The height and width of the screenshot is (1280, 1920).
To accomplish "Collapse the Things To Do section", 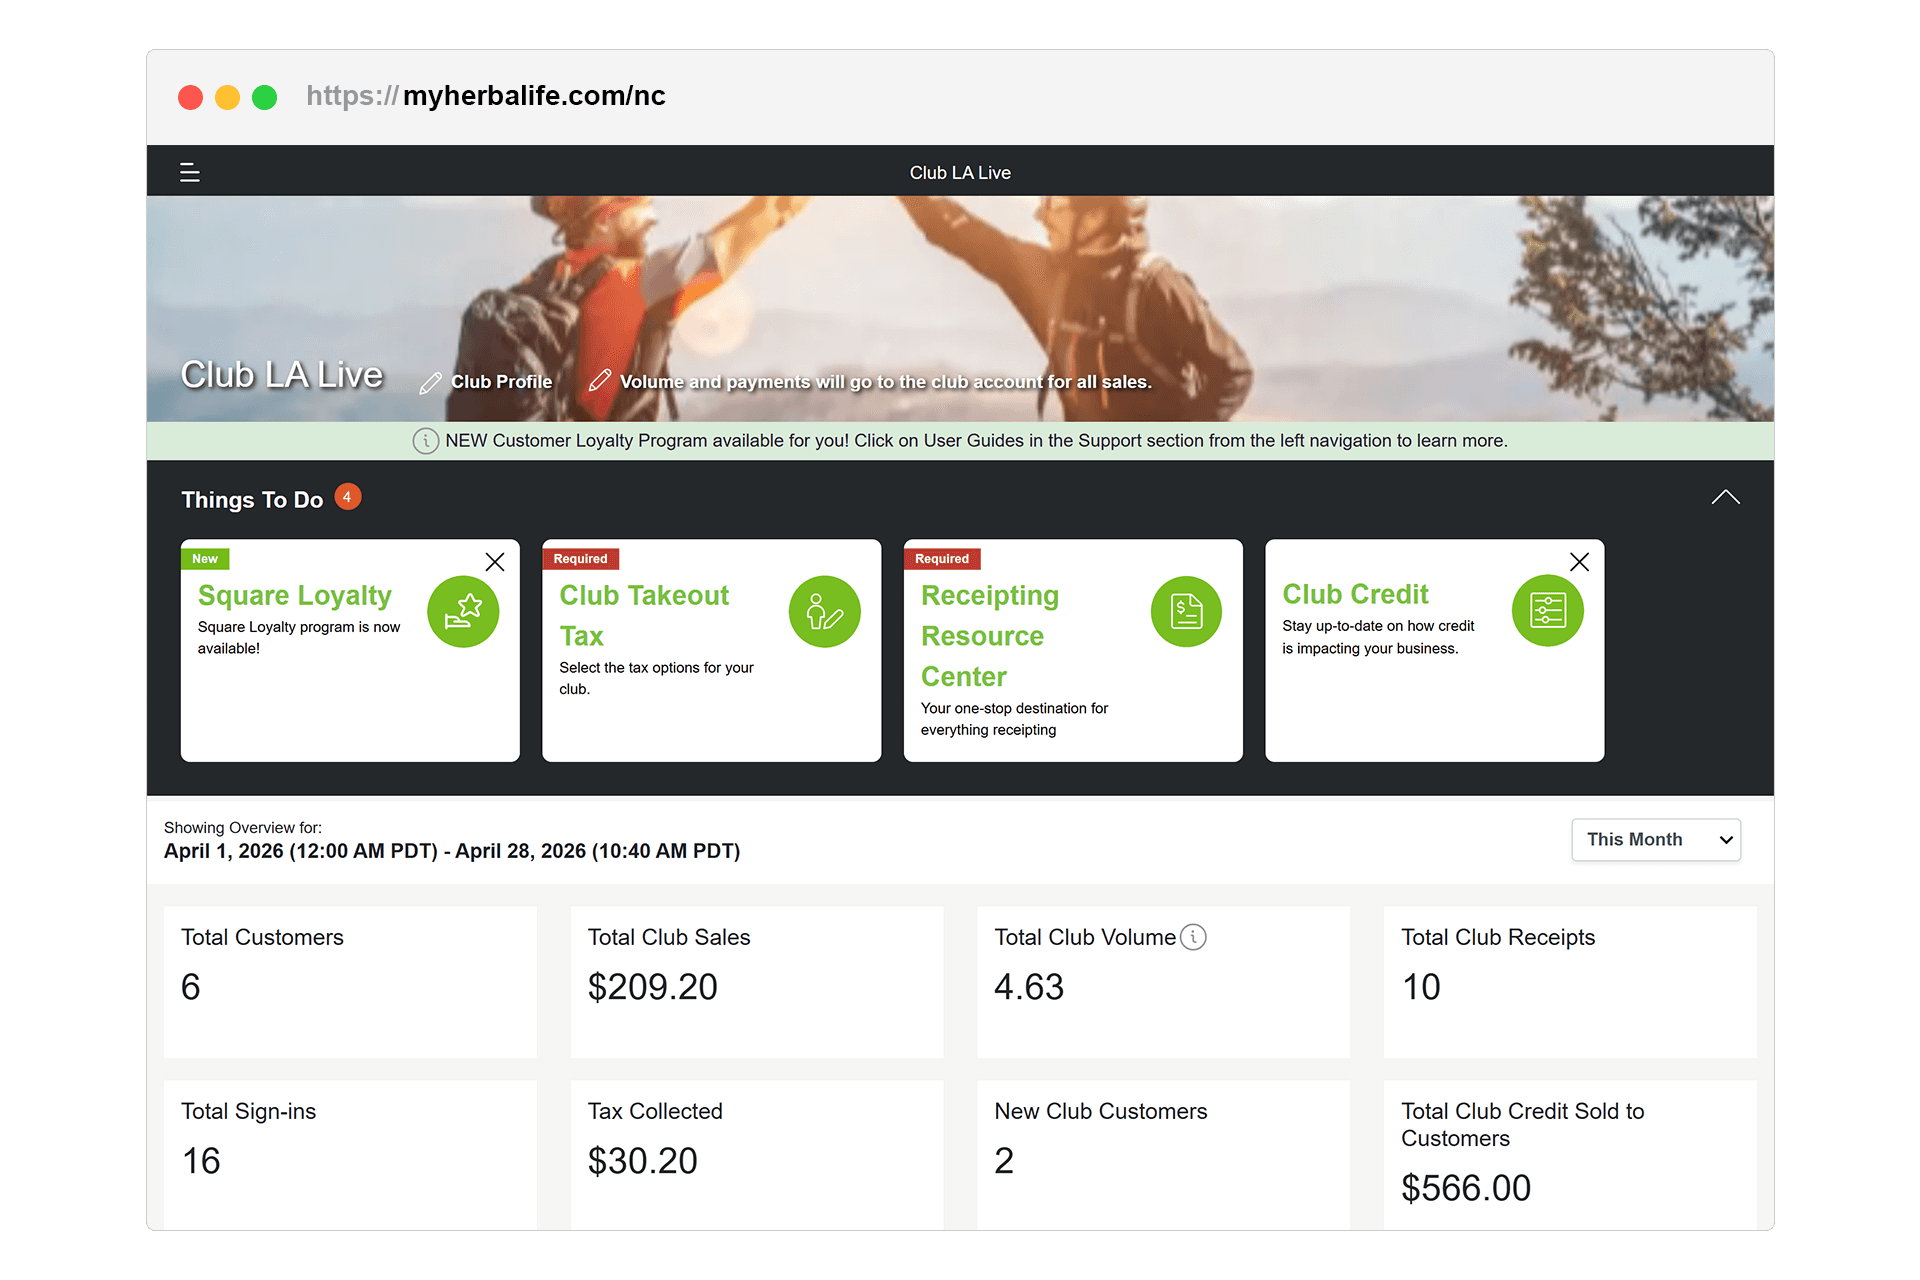I will [1725, 498].
